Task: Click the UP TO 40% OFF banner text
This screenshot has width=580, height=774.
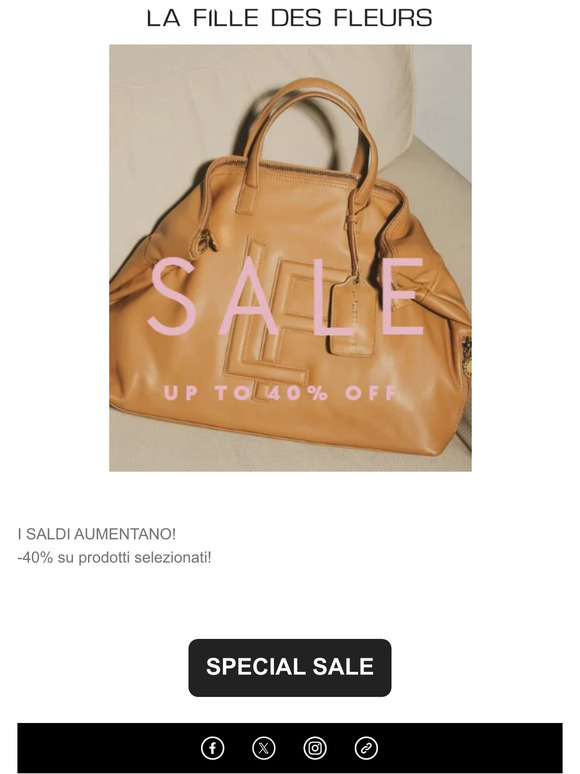Action: [x=280, y=393]
